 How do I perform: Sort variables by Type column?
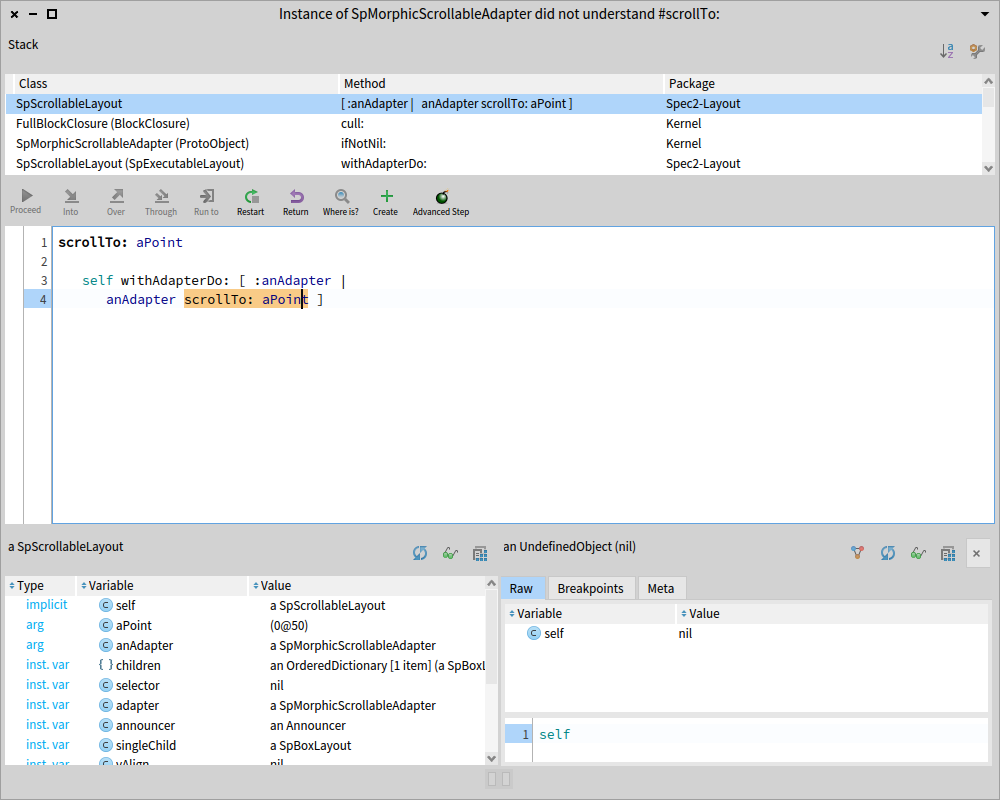[x=41, y=586]
